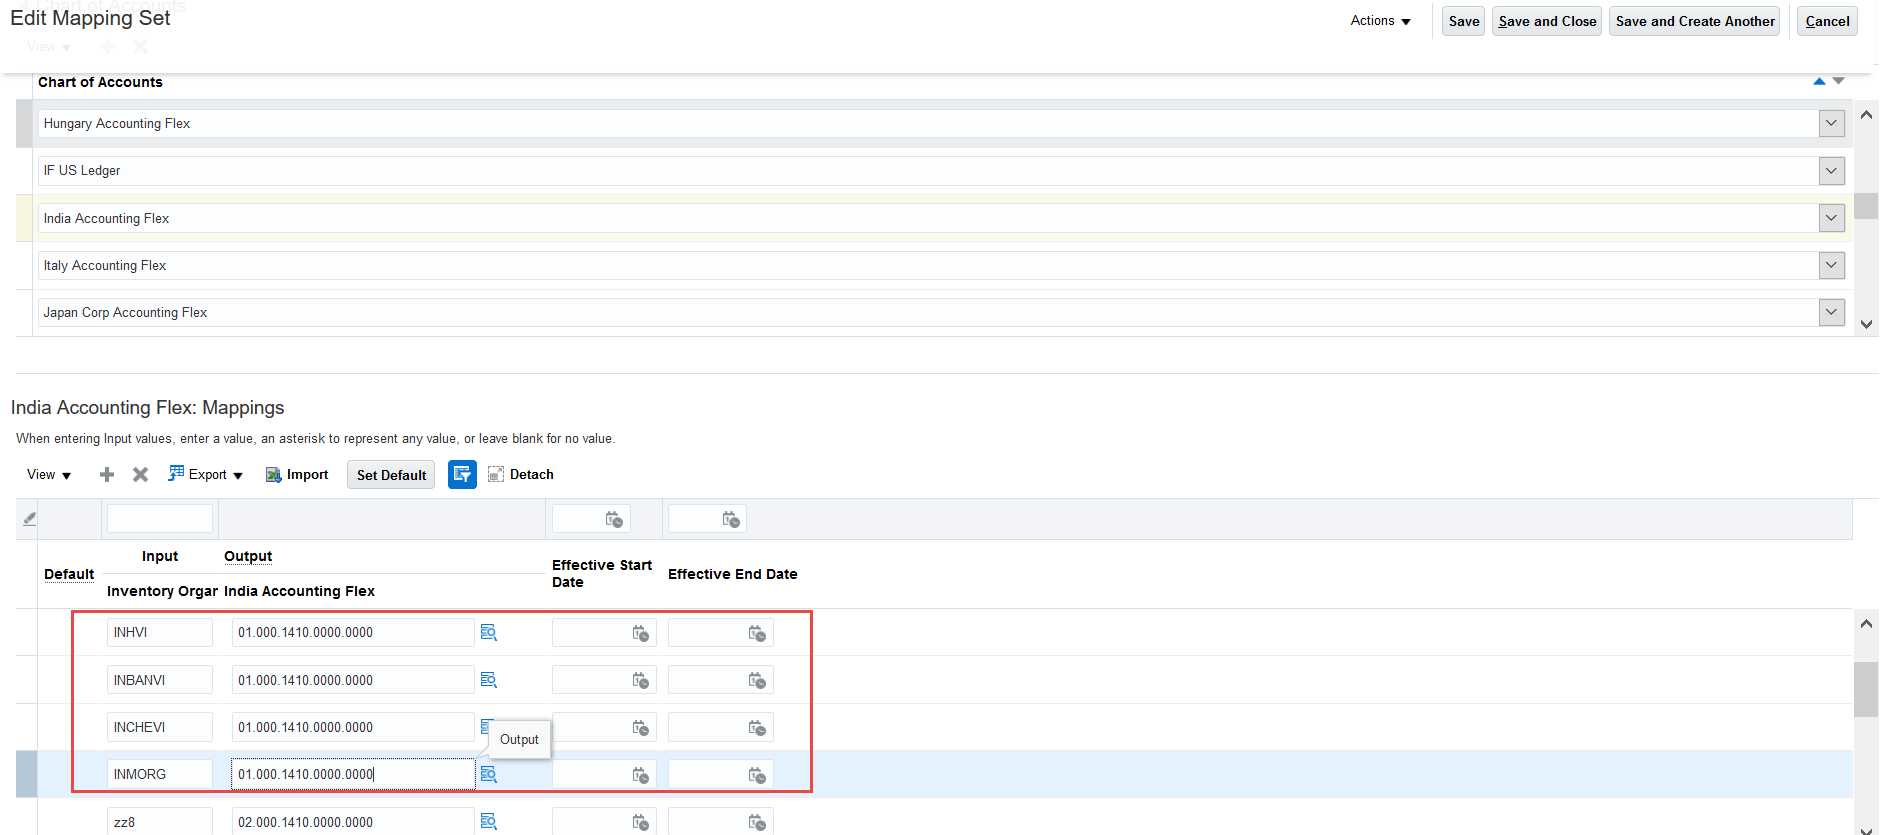Click the Set Default button
1881x835 pixels.
click(391, 475)
